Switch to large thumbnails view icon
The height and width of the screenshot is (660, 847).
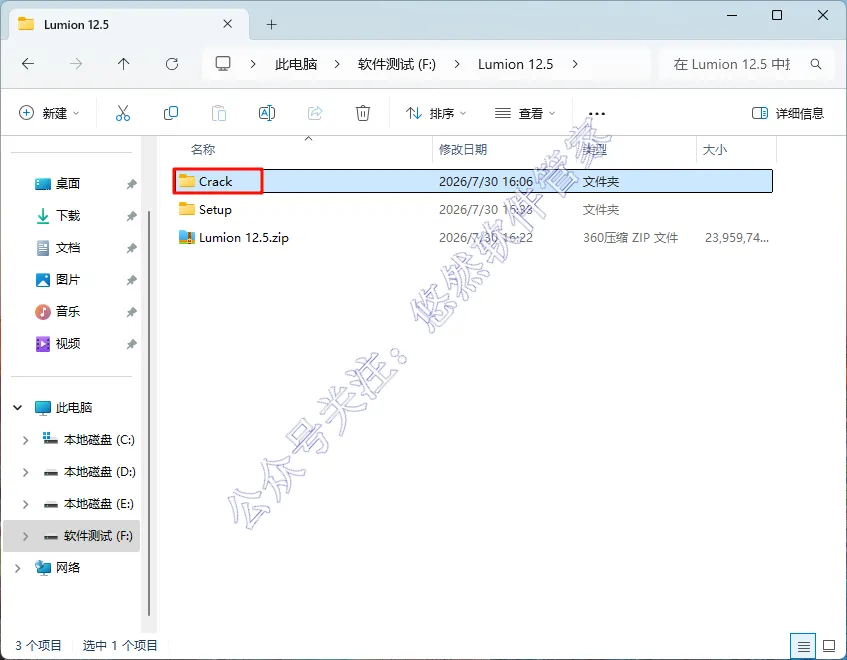829,645
